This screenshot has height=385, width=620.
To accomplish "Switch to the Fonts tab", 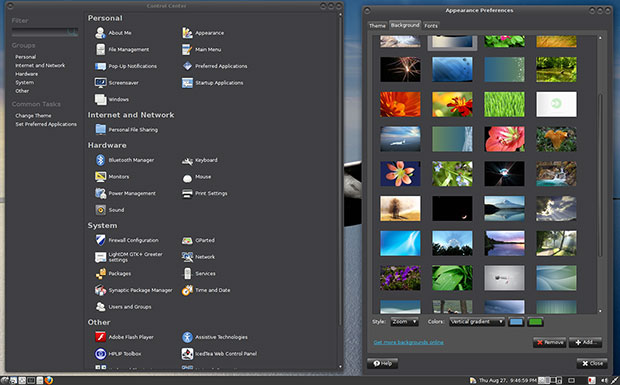I will 431,25.
